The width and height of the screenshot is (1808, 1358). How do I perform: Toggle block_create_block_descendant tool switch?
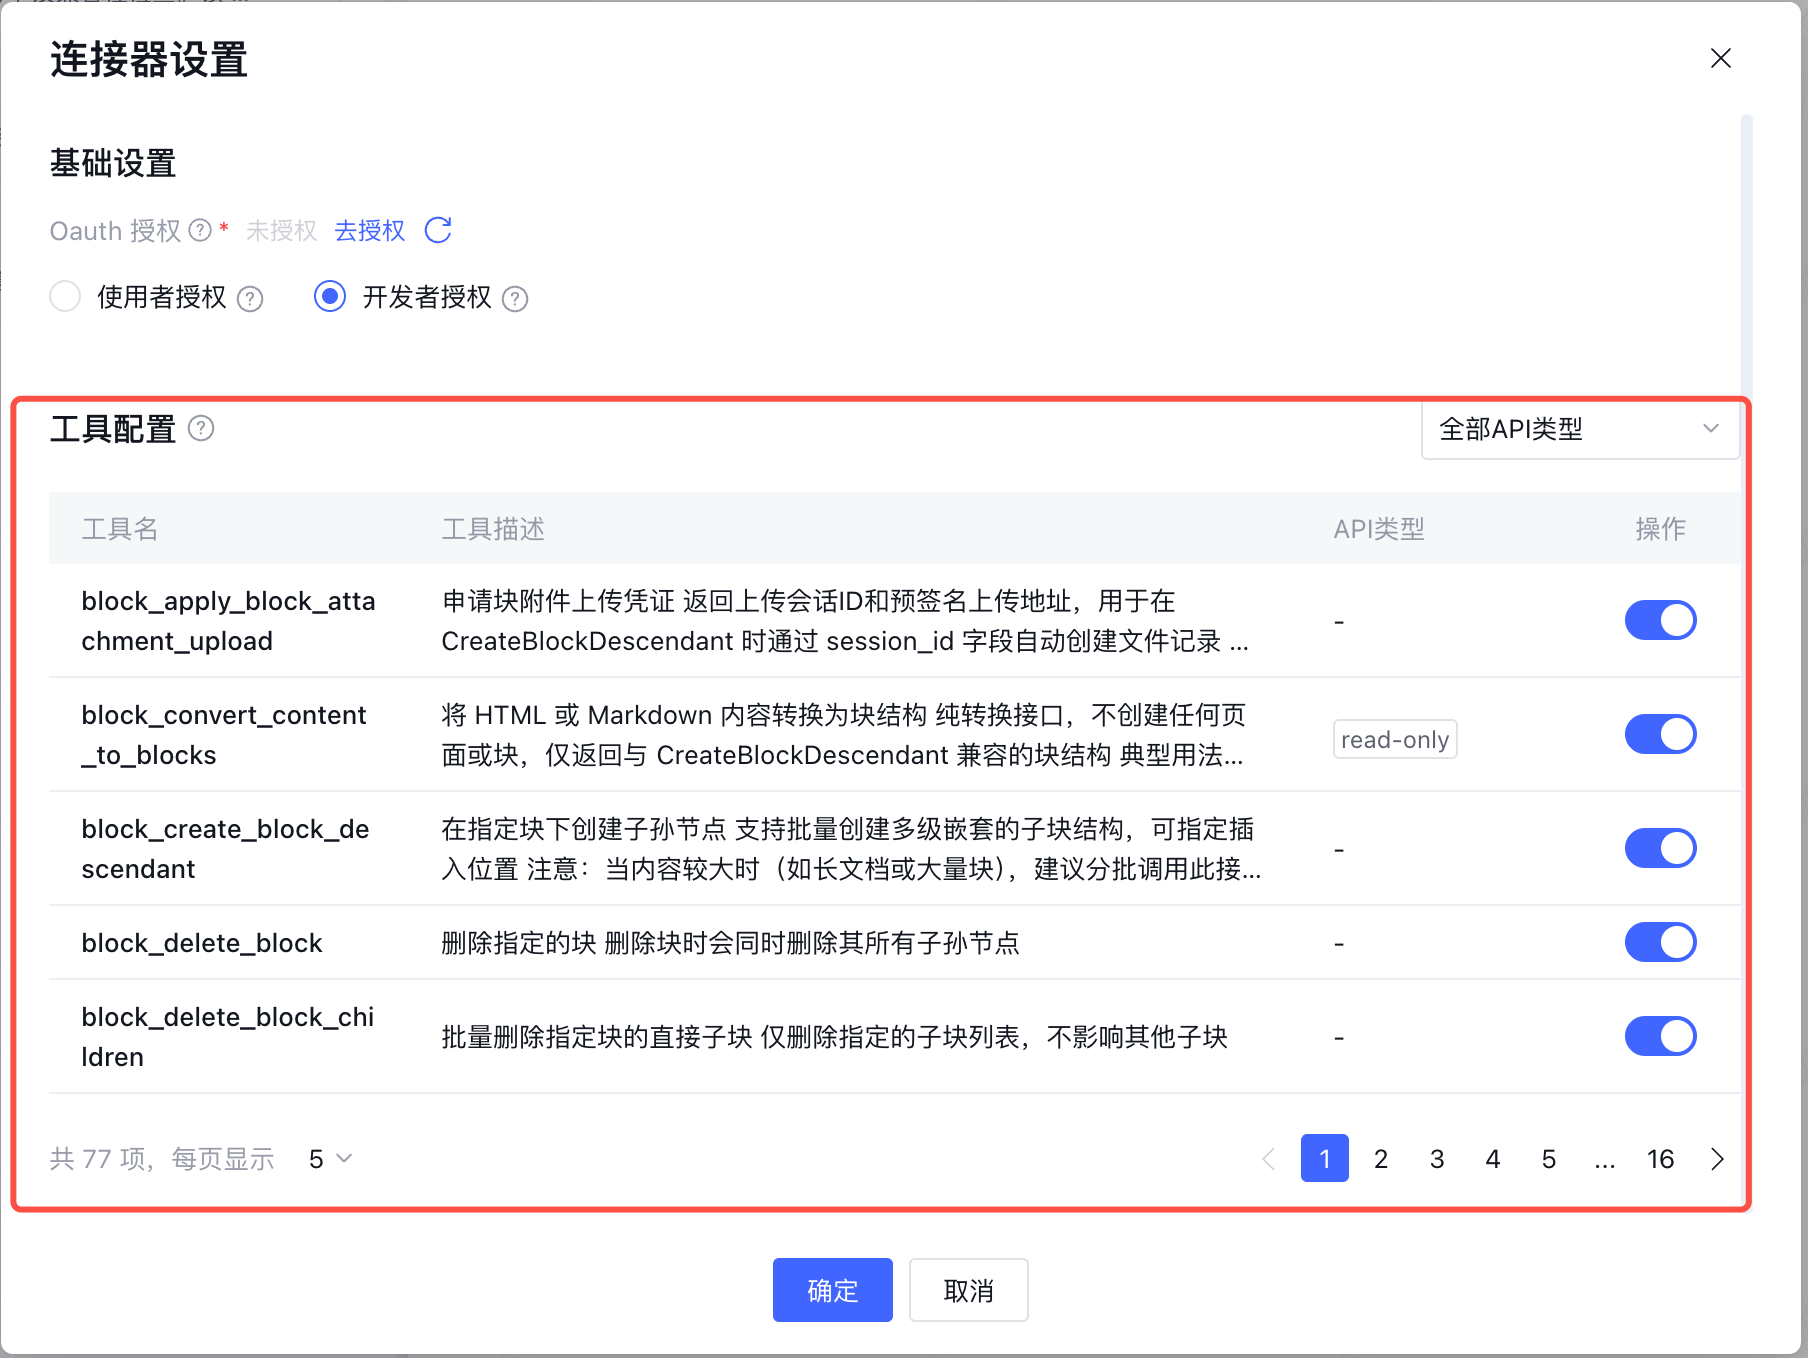point(1660,848)
